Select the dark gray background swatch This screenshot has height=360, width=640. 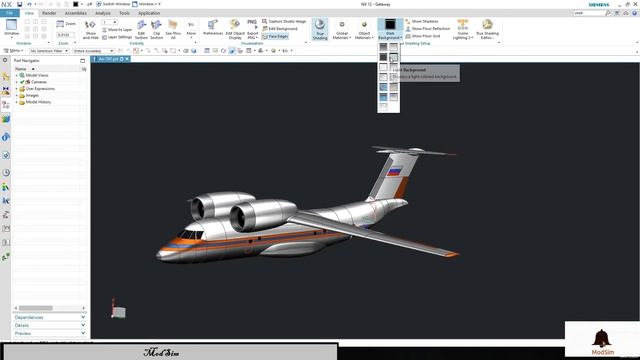(383, 57)
